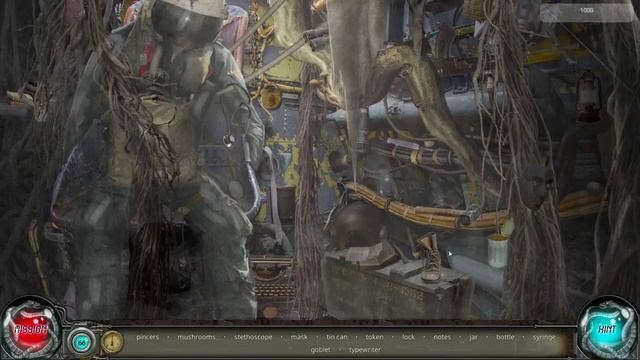640x360 pixels.
Task: Select 'lock' in the item list
Action: (408, 337)
